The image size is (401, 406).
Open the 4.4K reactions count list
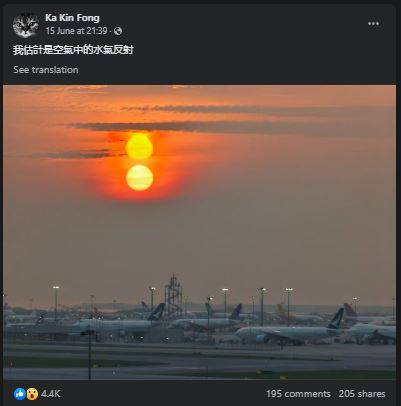point(51,394)
